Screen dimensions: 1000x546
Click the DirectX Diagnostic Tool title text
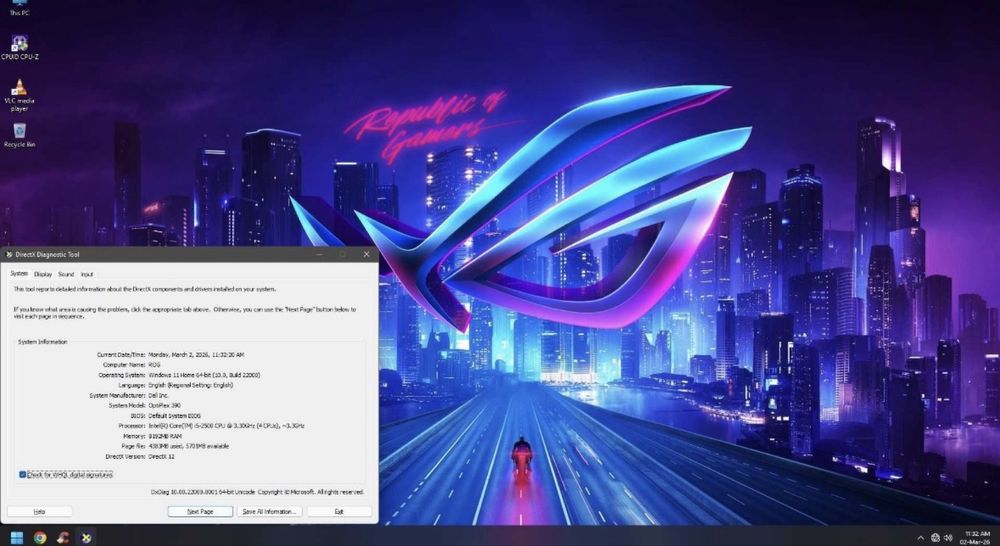coord(48,255)
